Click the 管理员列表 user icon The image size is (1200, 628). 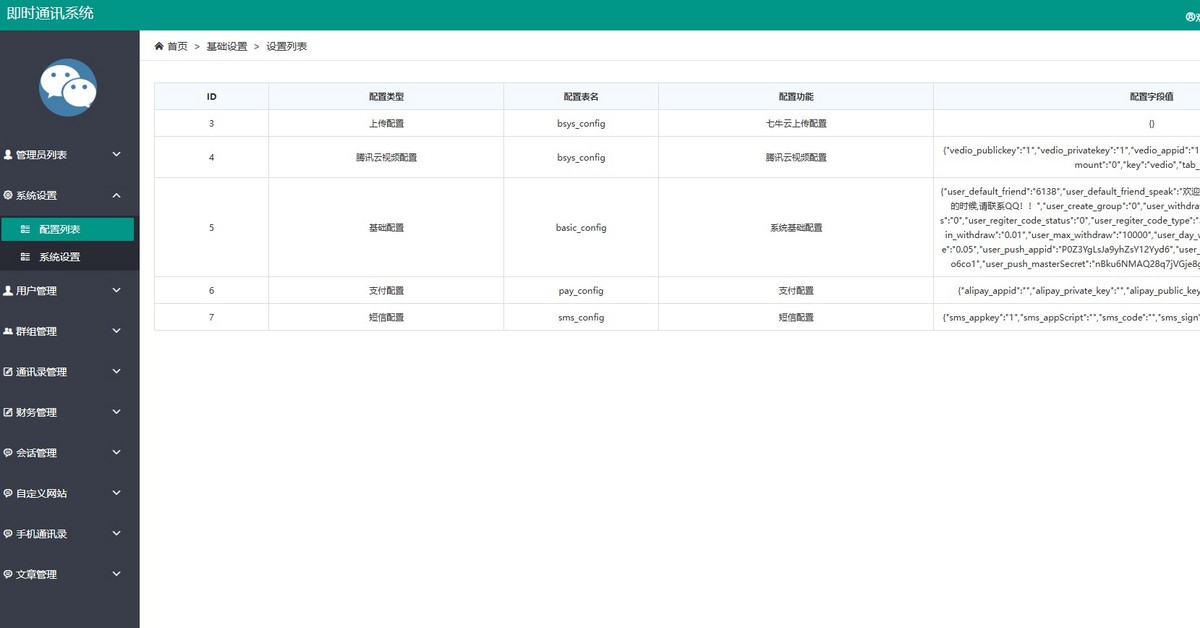coord(8,155)
